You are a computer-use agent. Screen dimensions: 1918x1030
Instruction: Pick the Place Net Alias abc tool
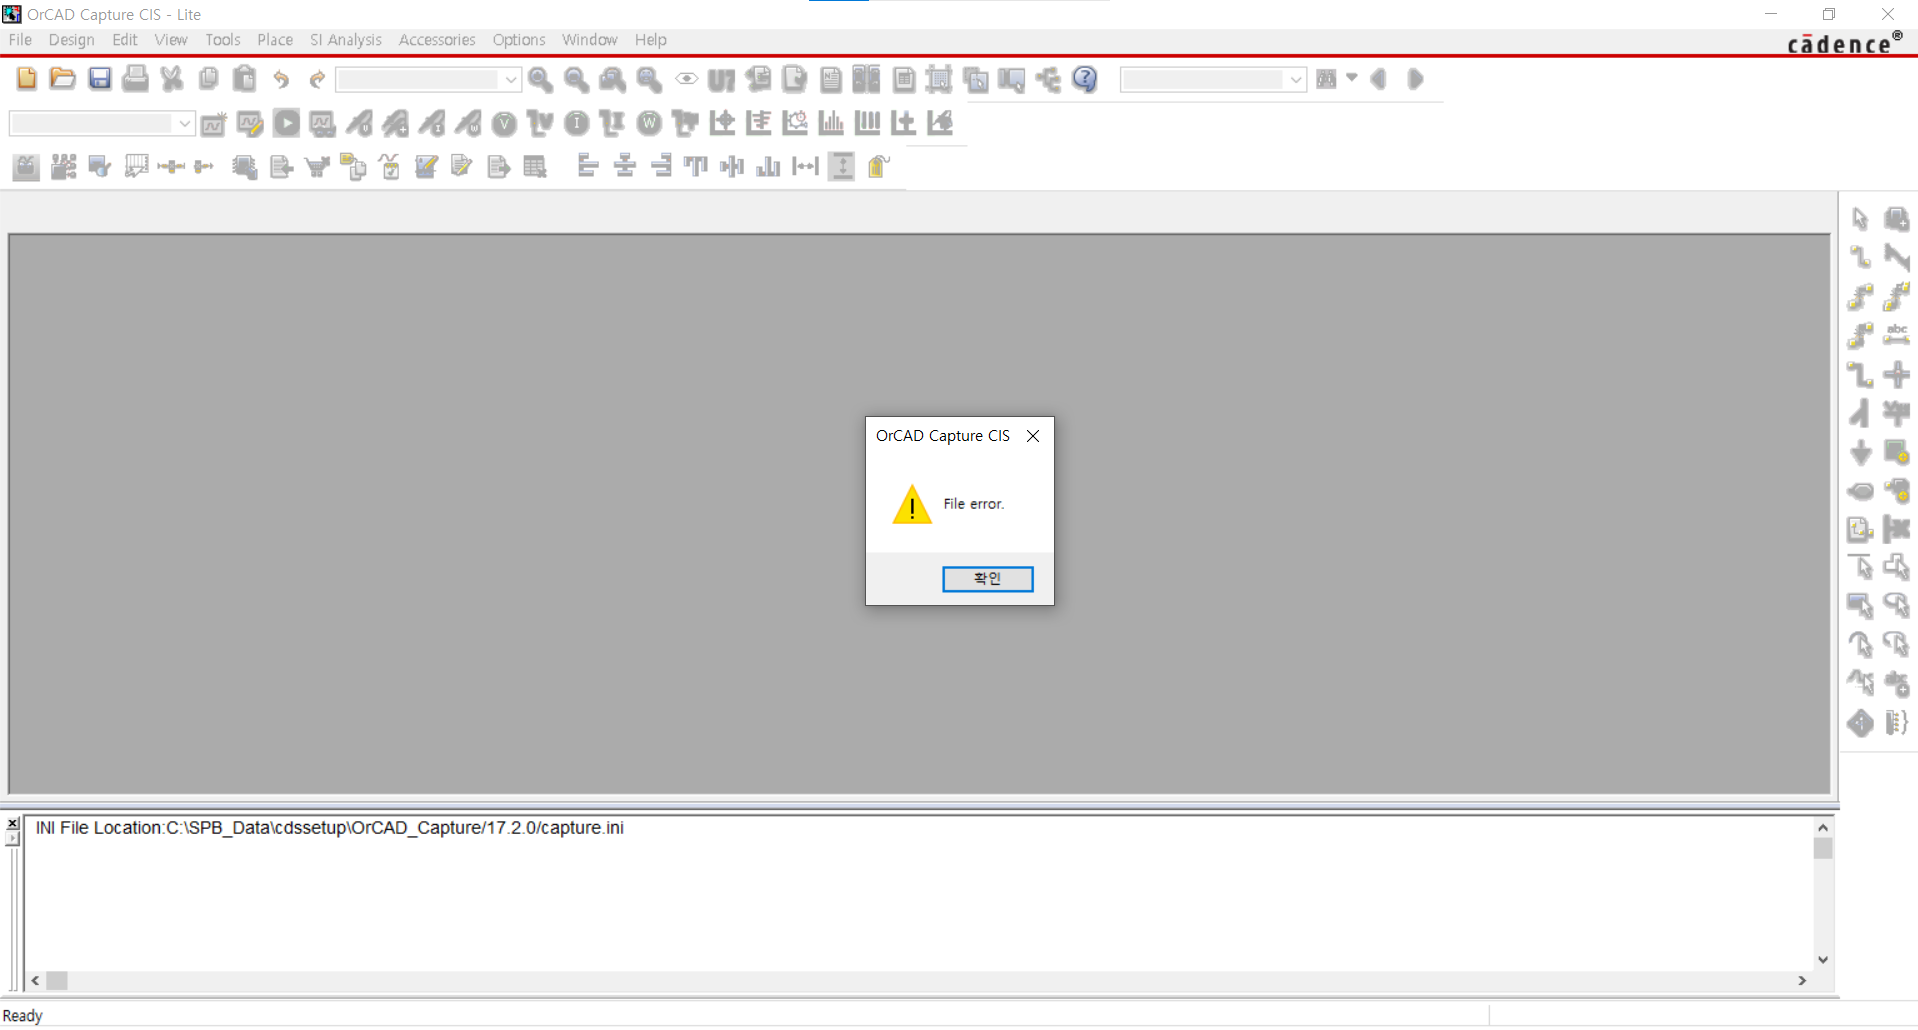pyautogui.click(x=1896, y=335)
